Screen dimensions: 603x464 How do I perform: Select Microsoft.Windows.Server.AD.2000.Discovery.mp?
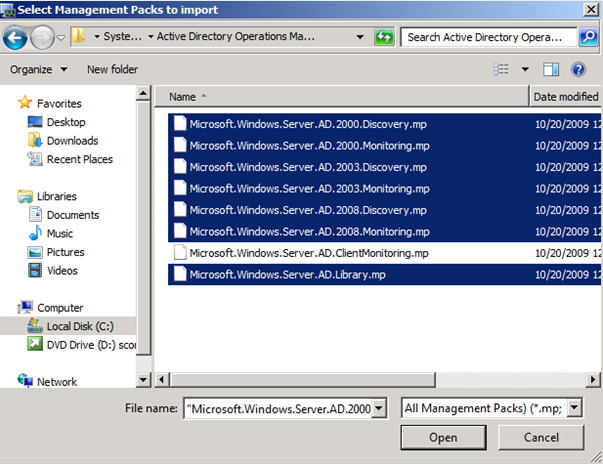(x=384, y=124)
